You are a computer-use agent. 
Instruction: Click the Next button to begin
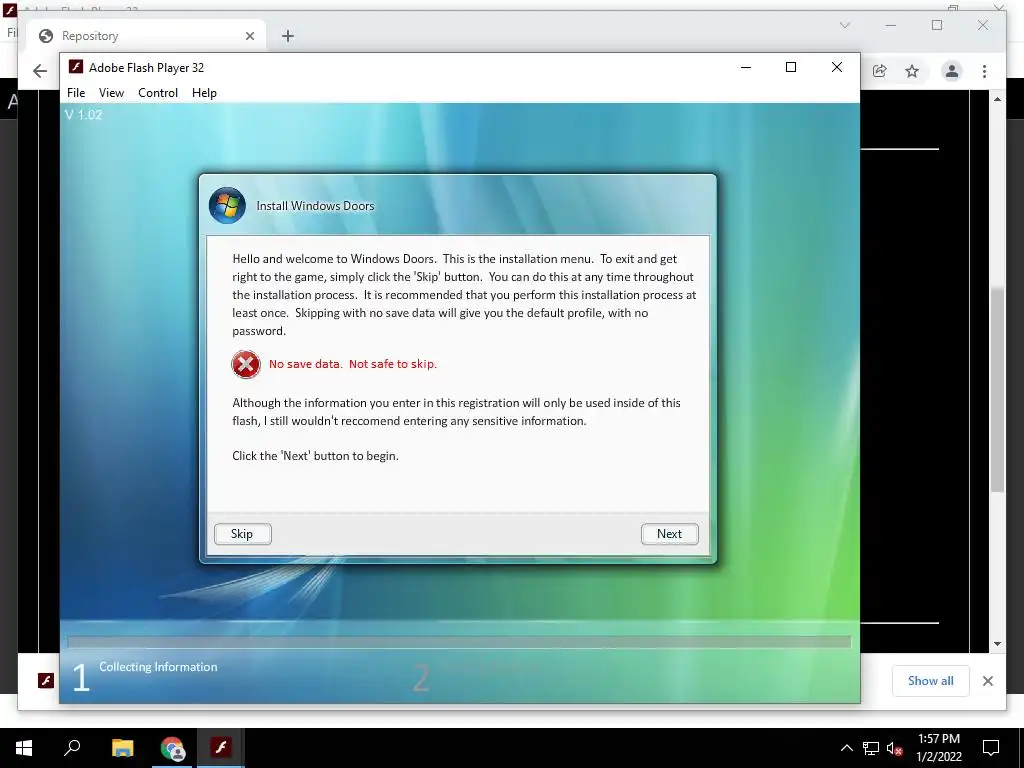pos(669,534)
